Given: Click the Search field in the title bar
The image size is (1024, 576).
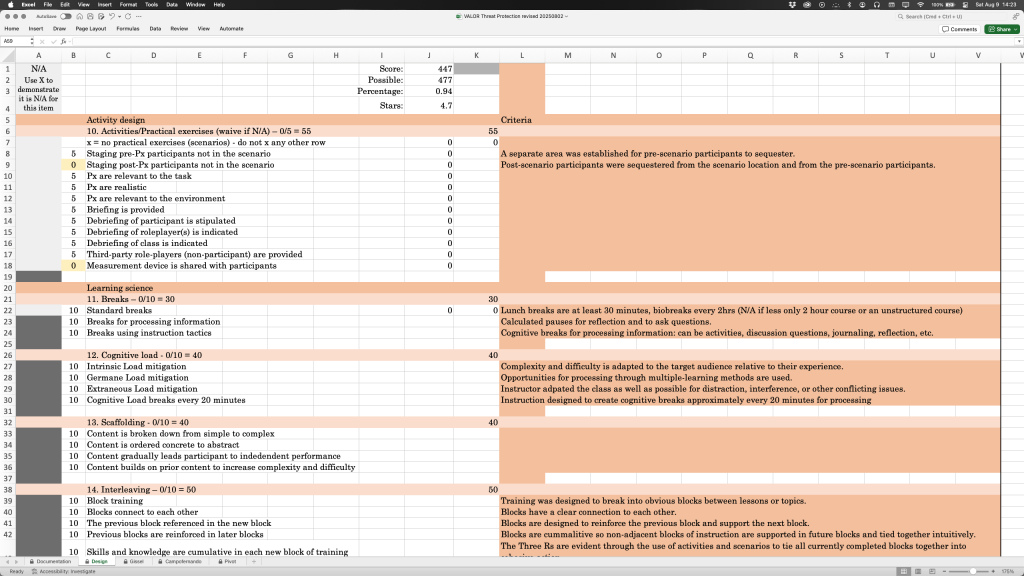Looking at the screenshot, I should (x=952, y=16).
